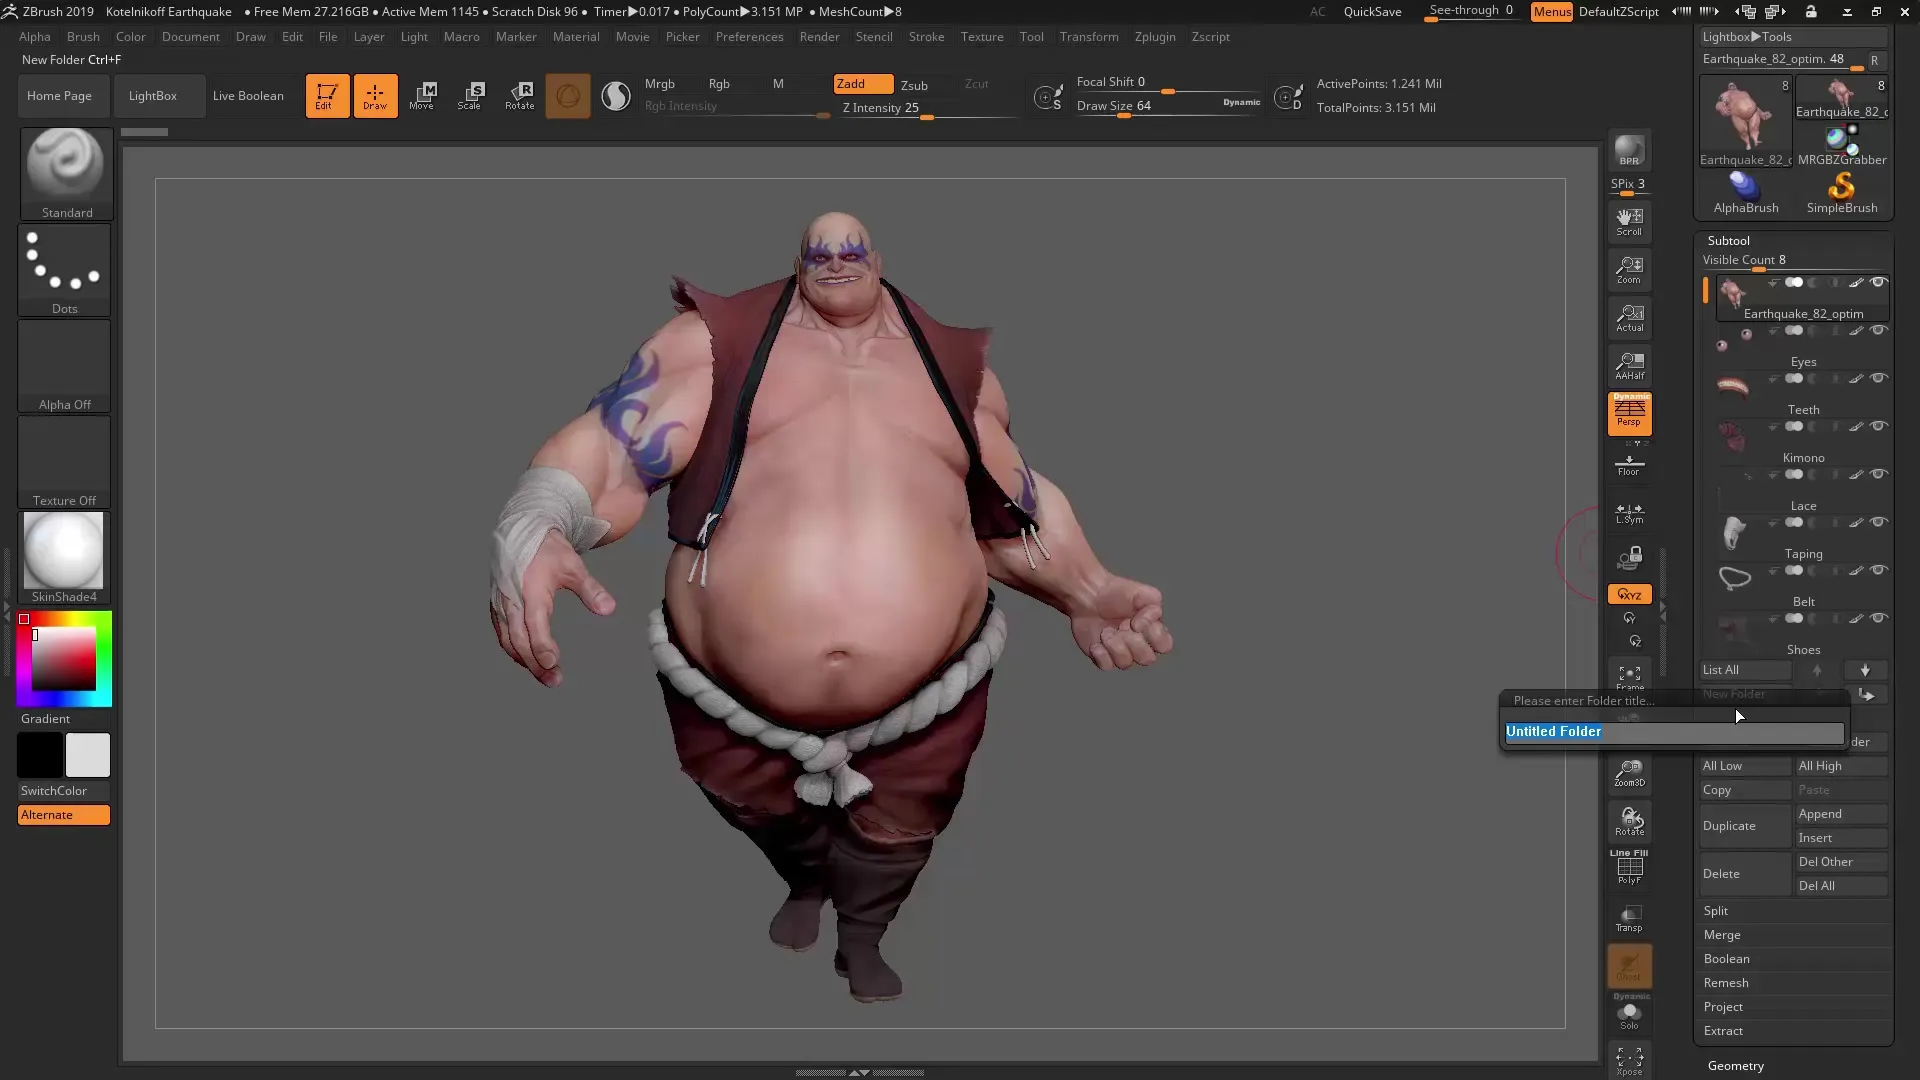Open the Texture Off selector
Image resolution: width=1920 pixels, height=1080 pixels.
(65, 461)
